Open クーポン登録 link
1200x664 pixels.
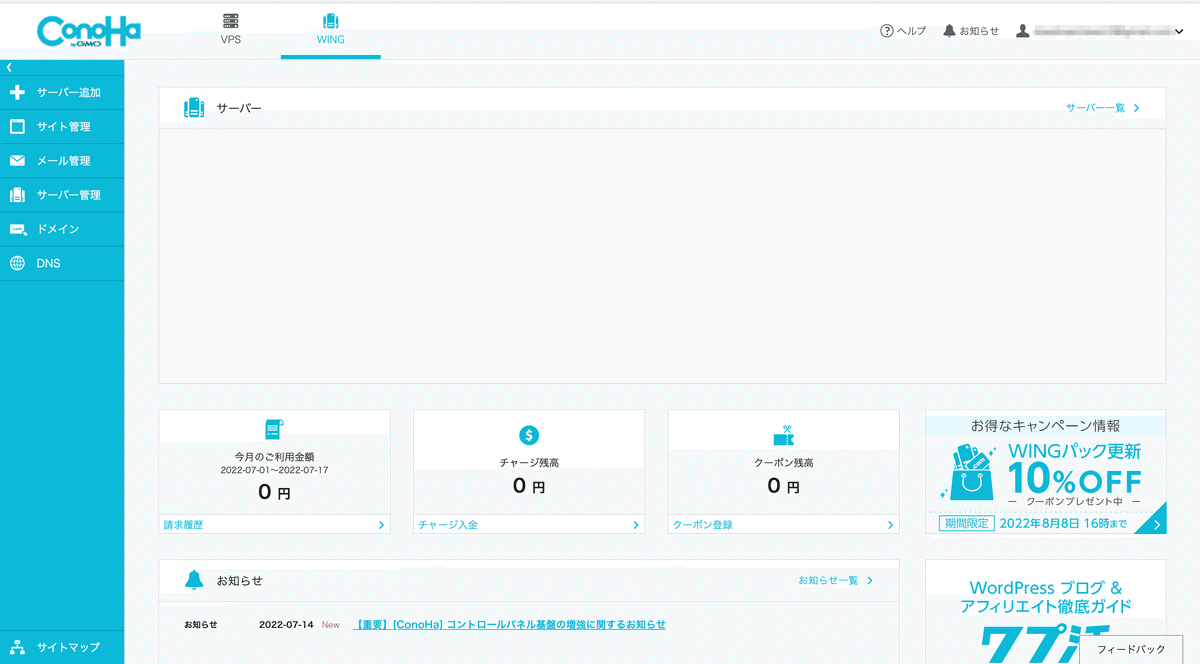click(703, 524)
